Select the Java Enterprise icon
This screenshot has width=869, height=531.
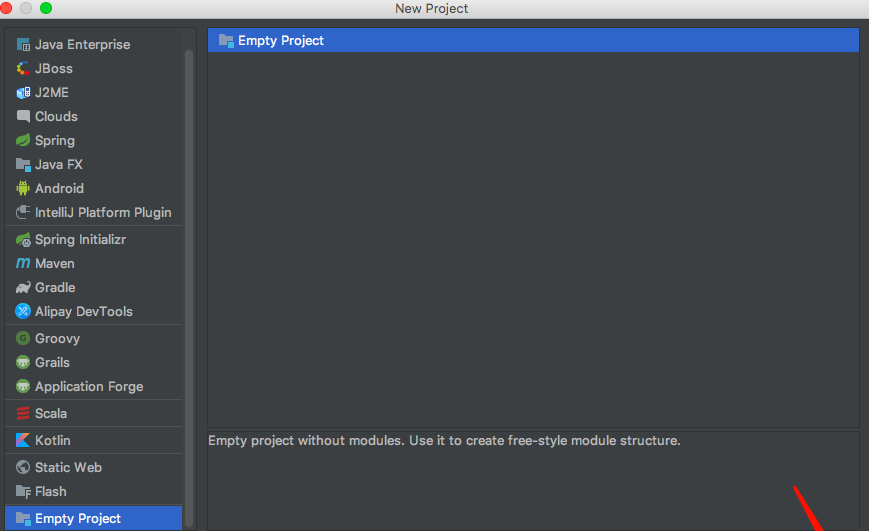tap(23, 44)
